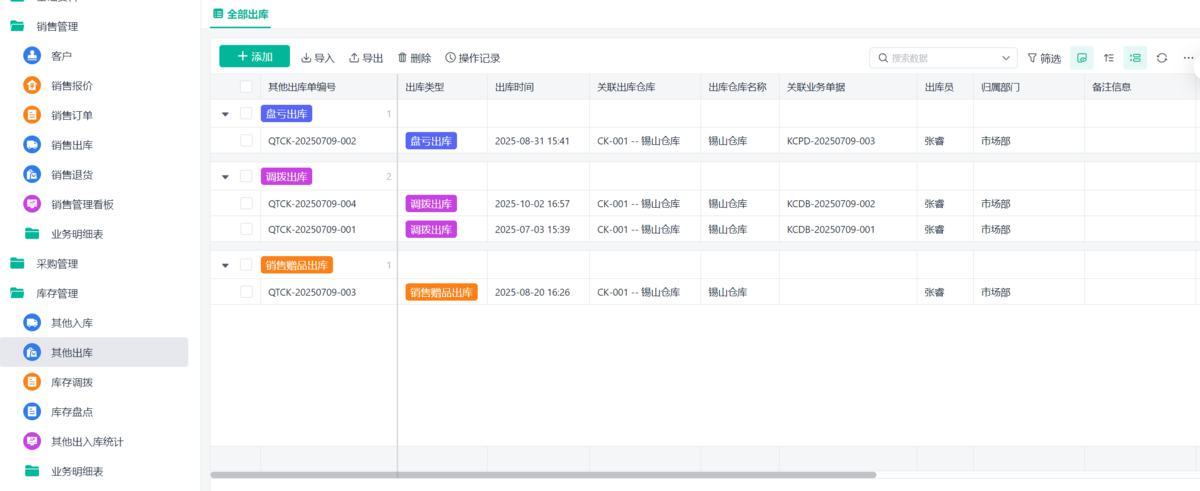This screenshot has height=491, width=1200.
Task: Open 销售出库 truck icon in sidebar
Action: pos(32,145)
